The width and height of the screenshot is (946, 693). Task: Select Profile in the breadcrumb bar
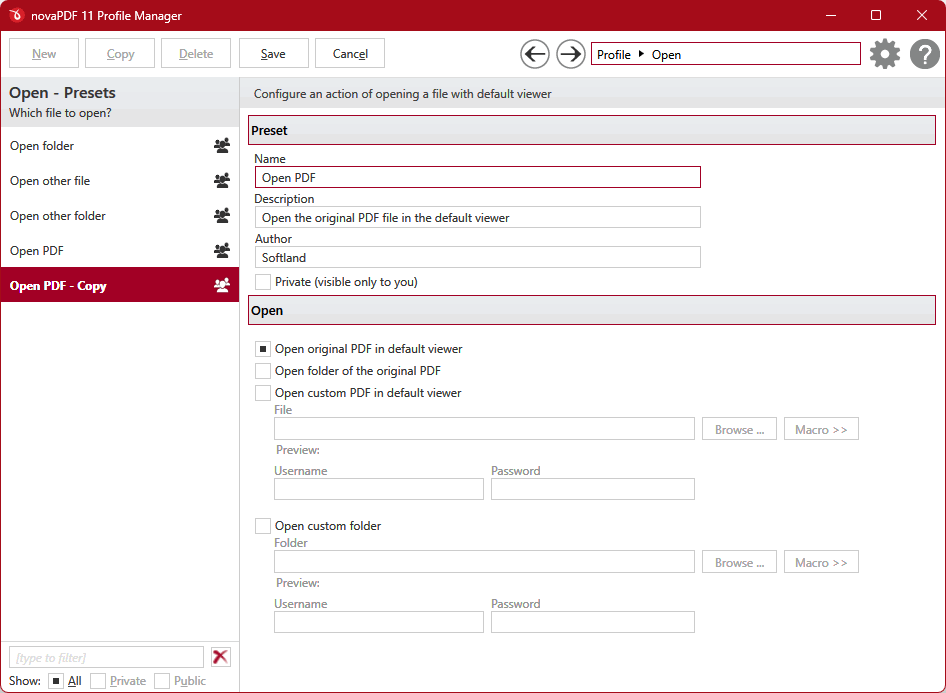tap(613, 54)
